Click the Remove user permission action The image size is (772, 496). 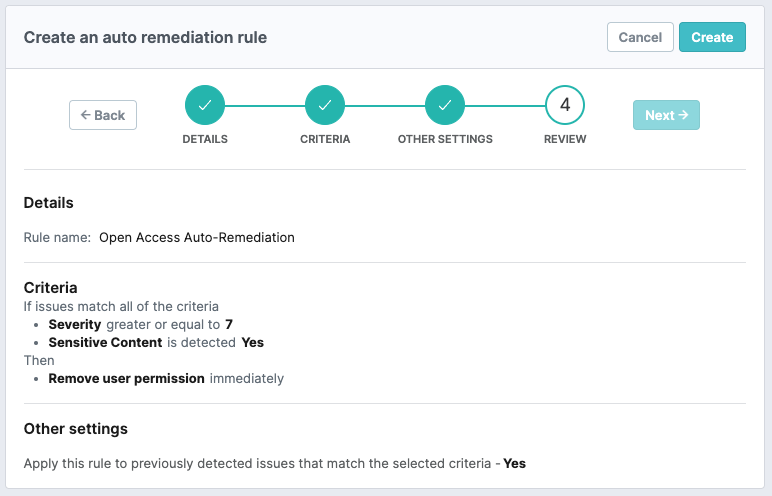click(x=166, y=379)
